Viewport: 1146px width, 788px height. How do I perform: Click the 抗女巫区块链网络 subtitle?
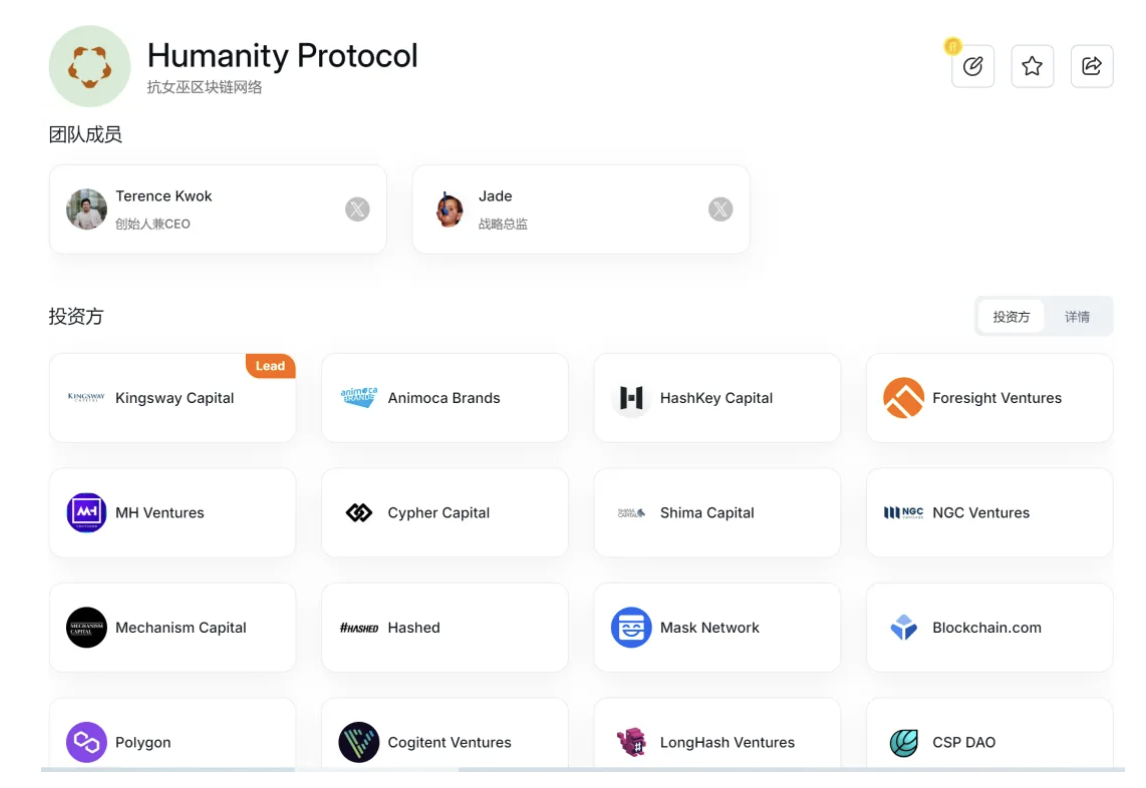click(205, 87)
